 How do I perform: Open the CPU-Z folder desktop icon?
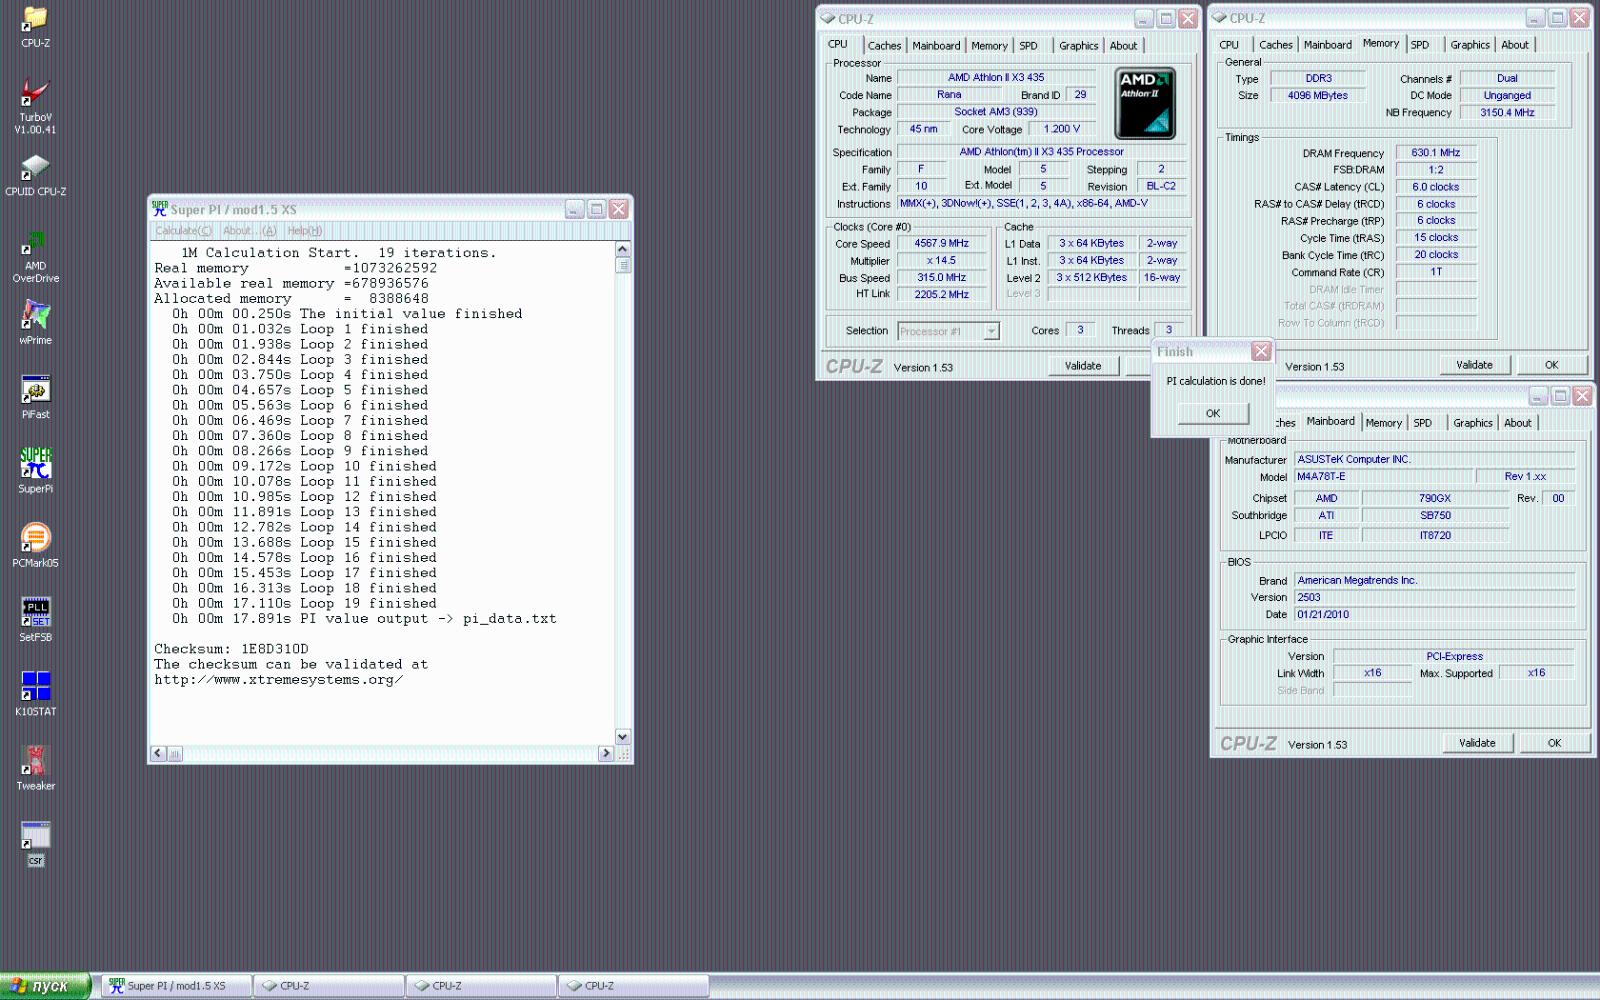pos(35,27)
